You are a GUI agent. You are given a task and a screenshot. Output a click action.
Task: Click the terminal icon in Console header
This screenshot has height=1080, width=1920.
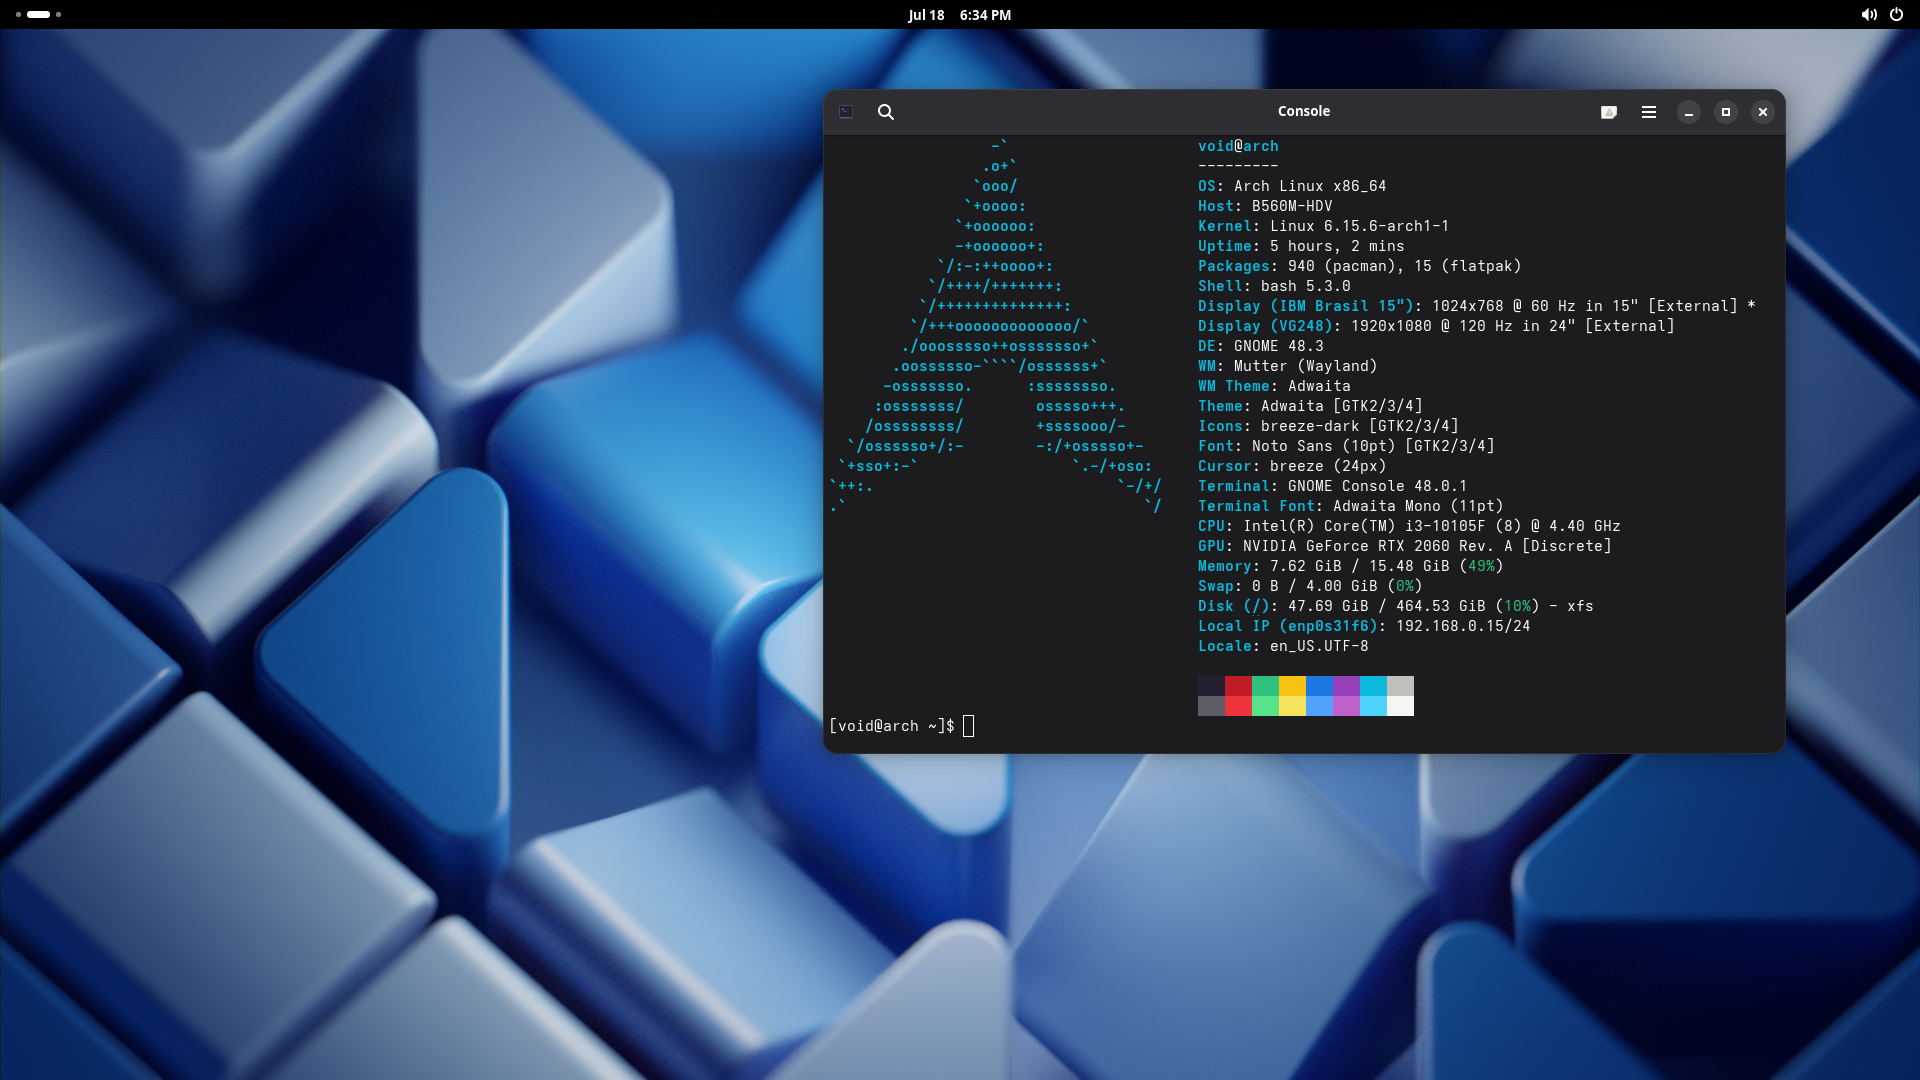[846, 112]
